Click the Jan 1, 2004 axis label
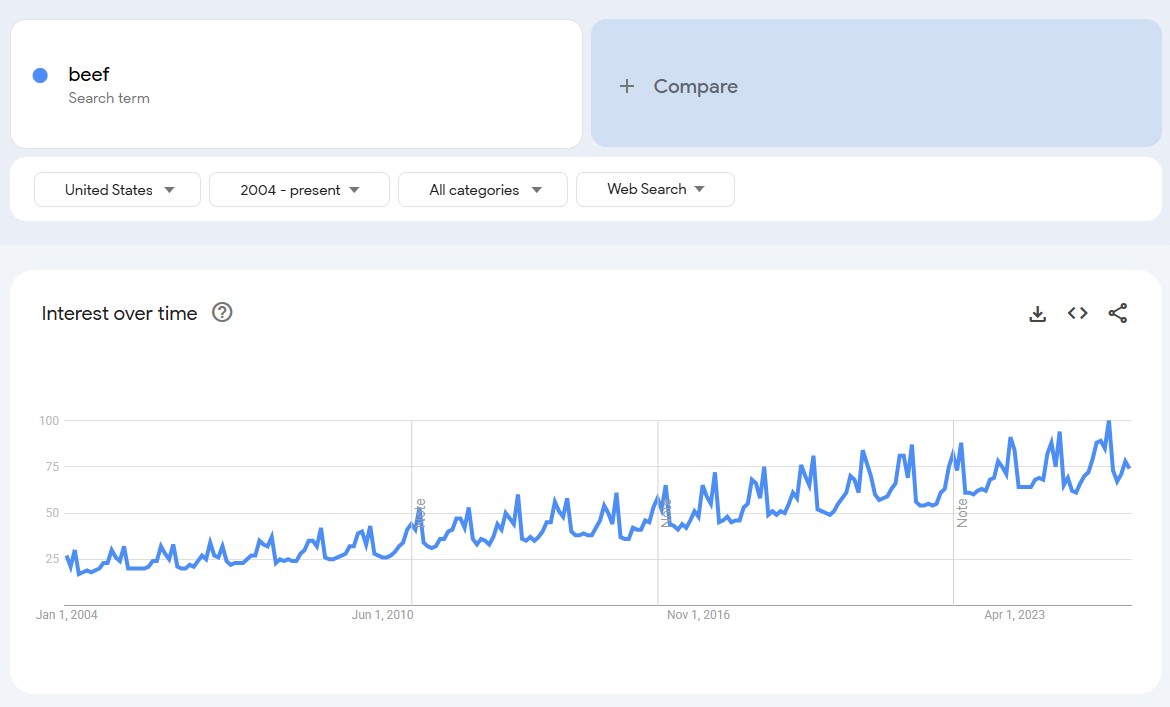Viewport: 1170px width, 707px height. [66, 615]
